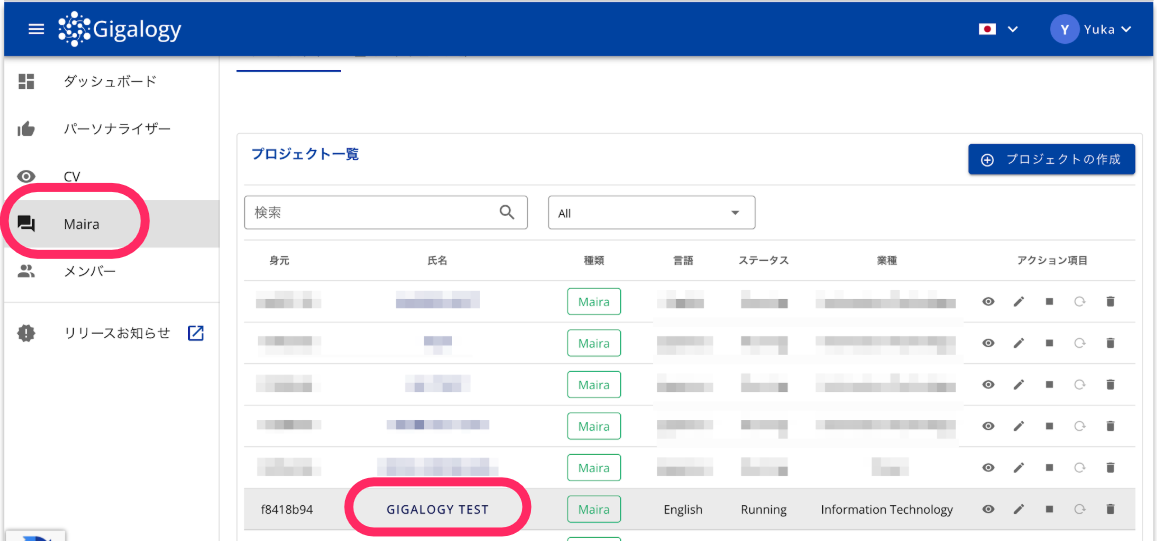The height and width of the screenshot is (541, 1157).
Task: Open the hamburger navigation menu
Action: (36, 30)
